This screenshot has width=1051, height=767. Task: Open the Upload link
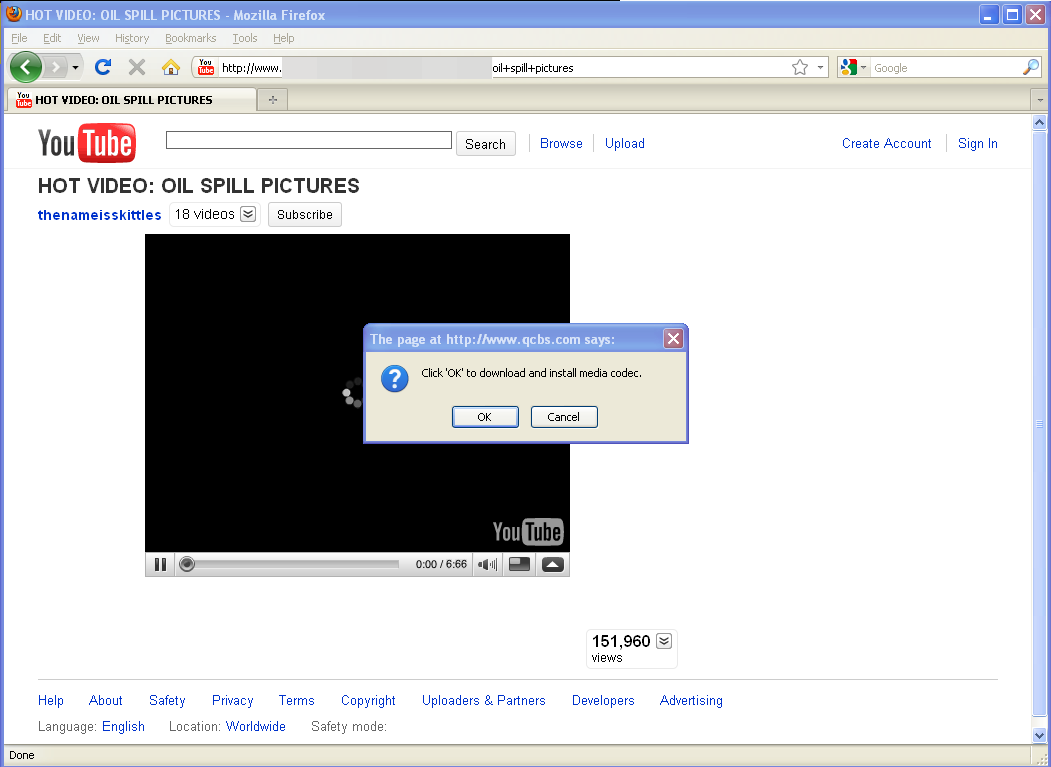pyautogui.click(x=625, y=143)
